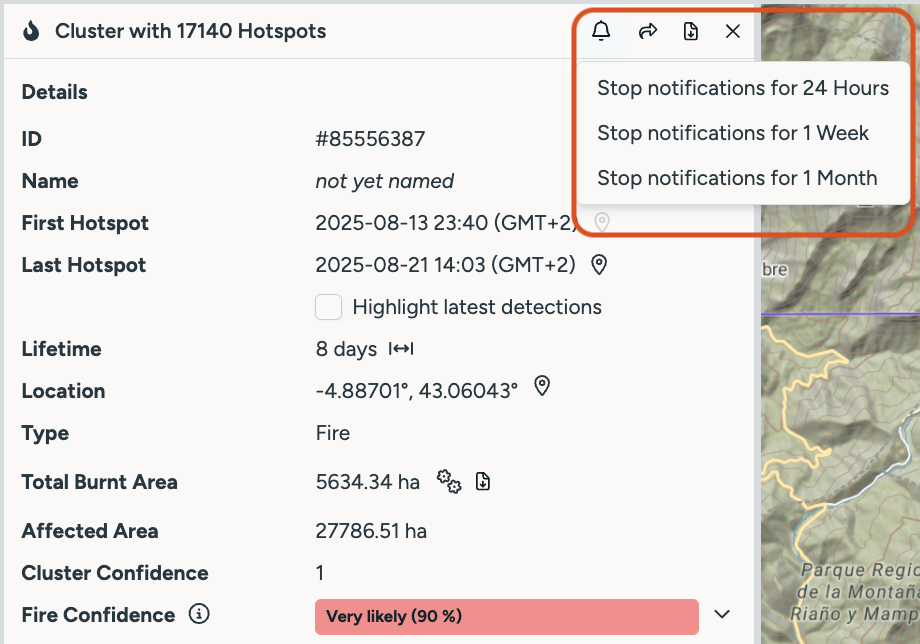Select Stop notifications for 24 Hours

click(743, 88)
